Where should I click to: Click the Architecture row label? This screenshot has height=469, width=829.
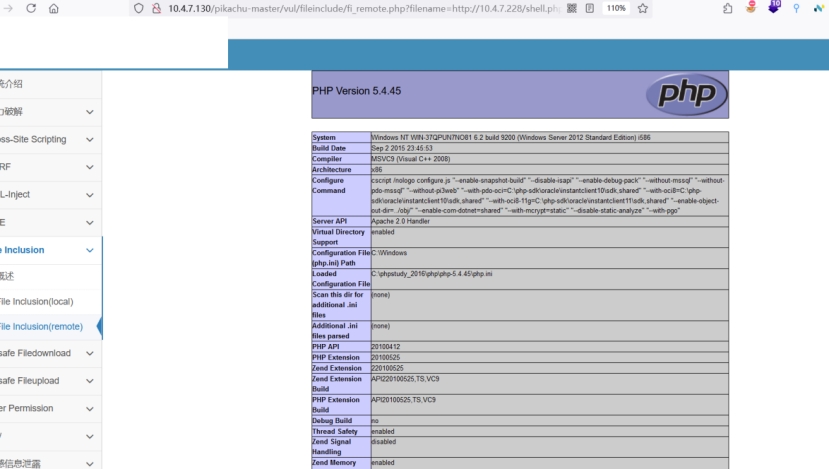[331, 170]
